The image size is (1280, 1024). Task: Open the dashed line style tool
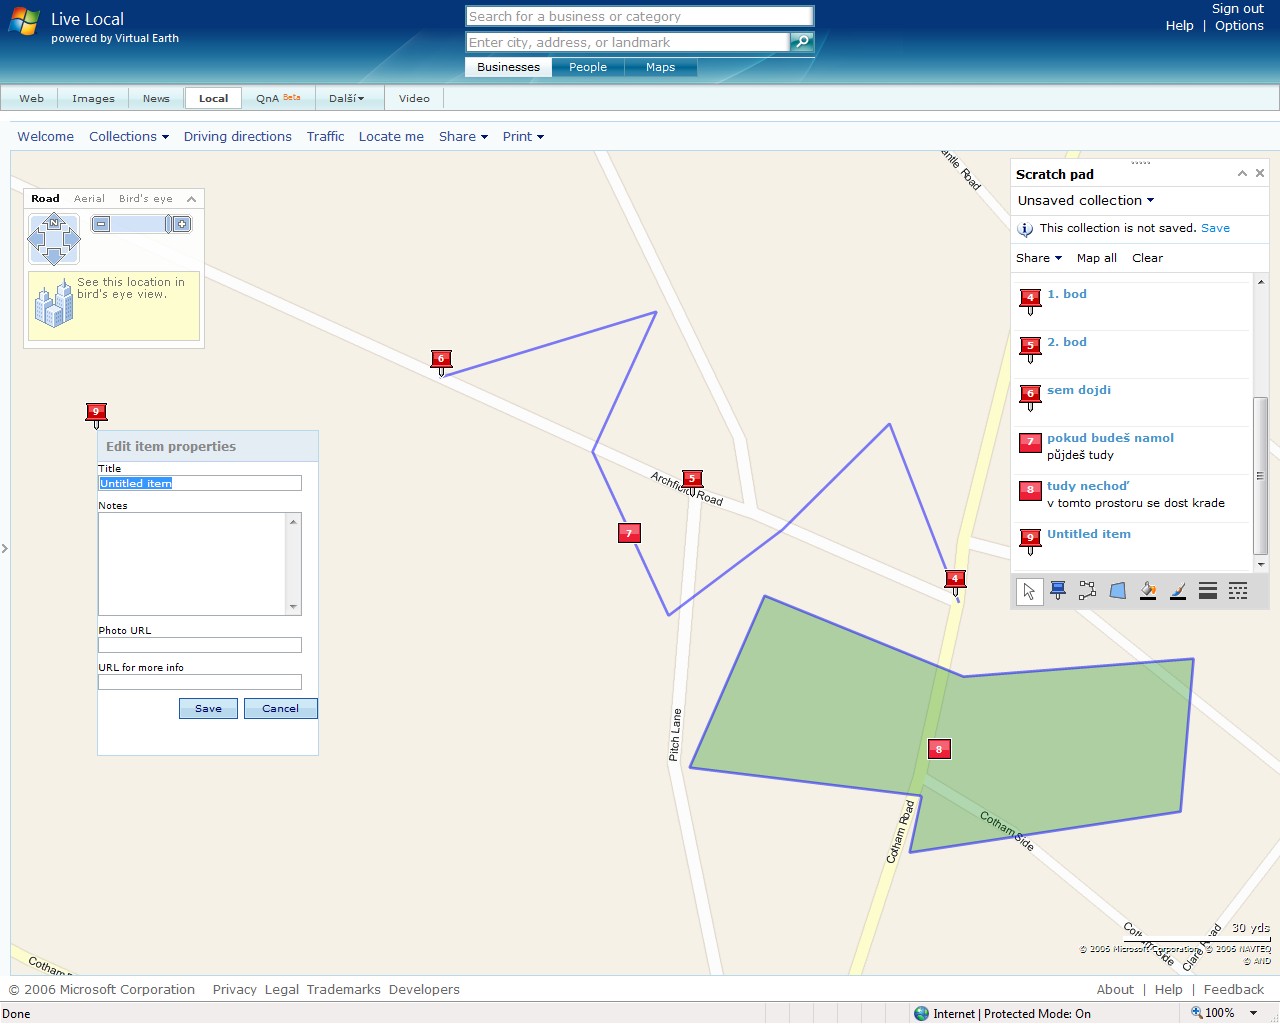pos(1238,591)
